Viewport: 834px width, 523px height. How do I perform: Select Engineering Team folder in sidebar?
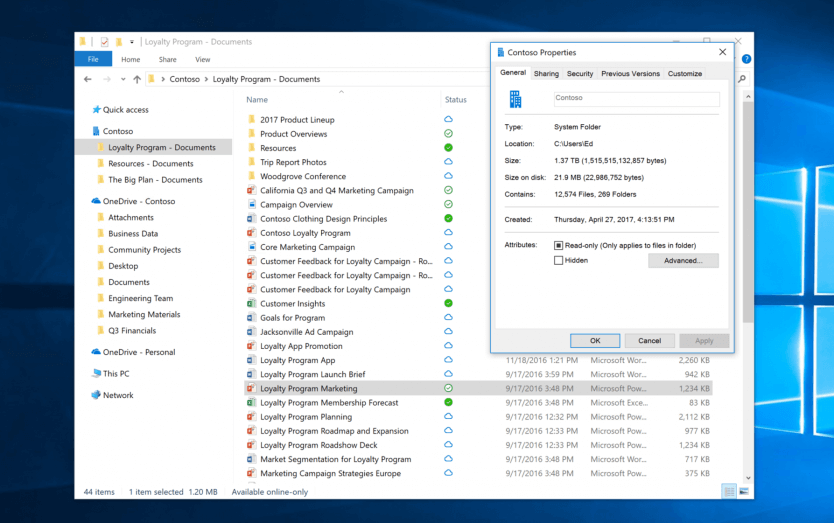[x=140, y=298]
